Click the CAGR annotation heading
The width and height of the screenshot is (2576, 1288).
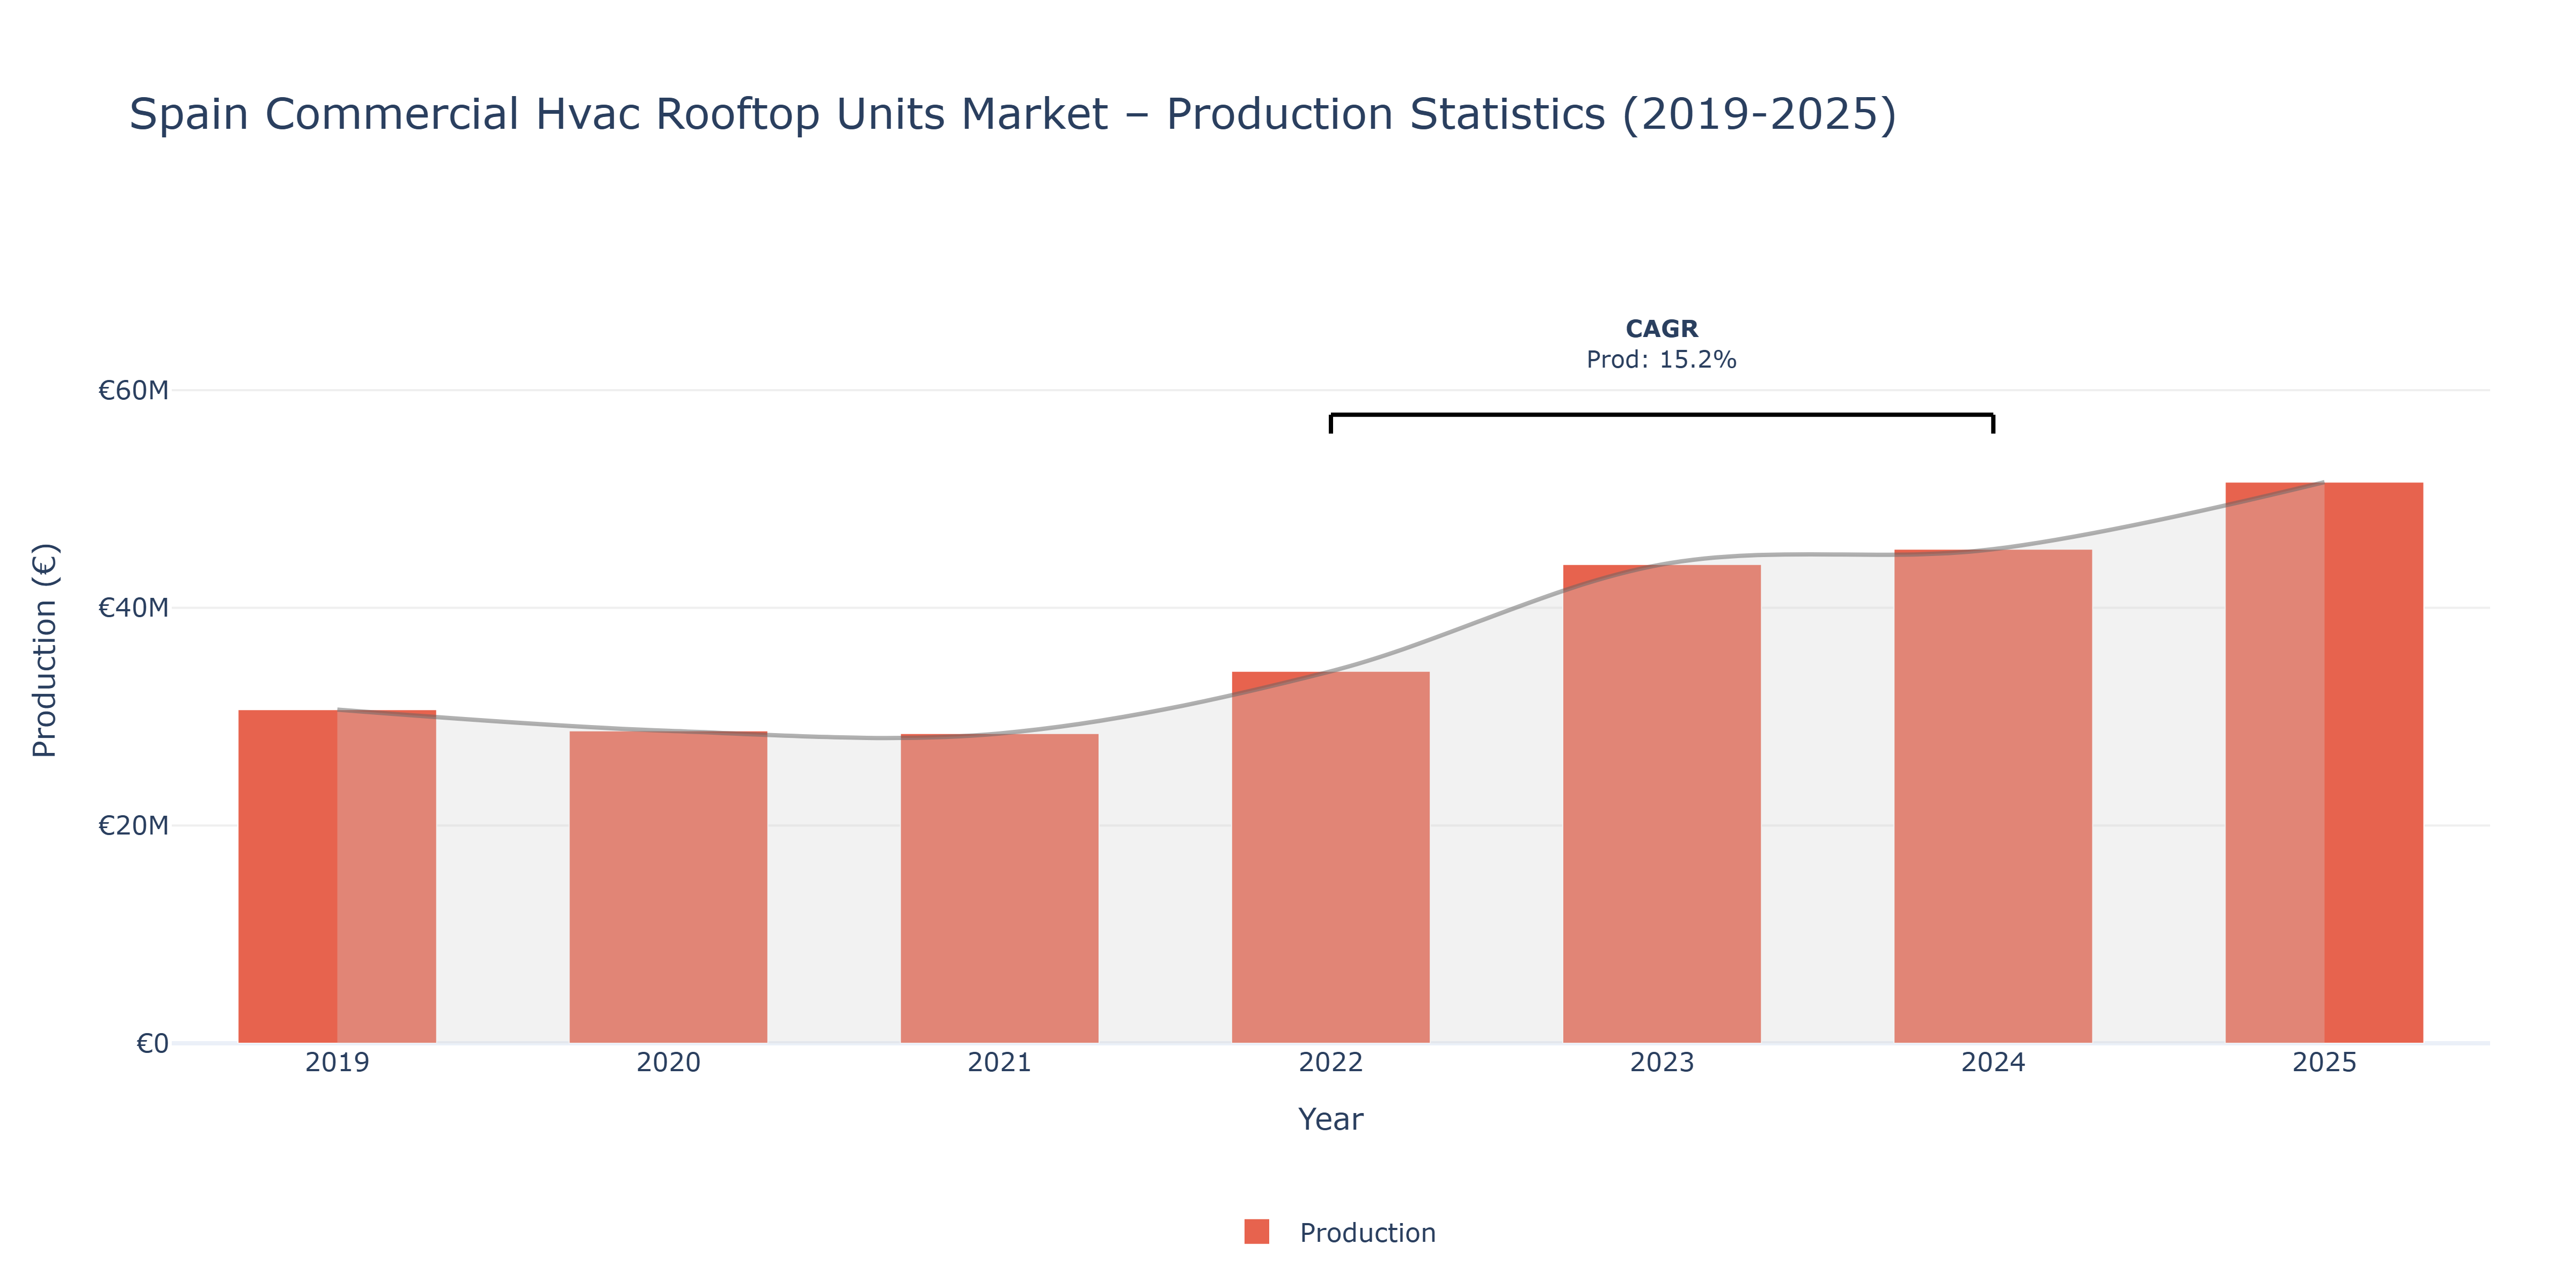click(1661, 329)
